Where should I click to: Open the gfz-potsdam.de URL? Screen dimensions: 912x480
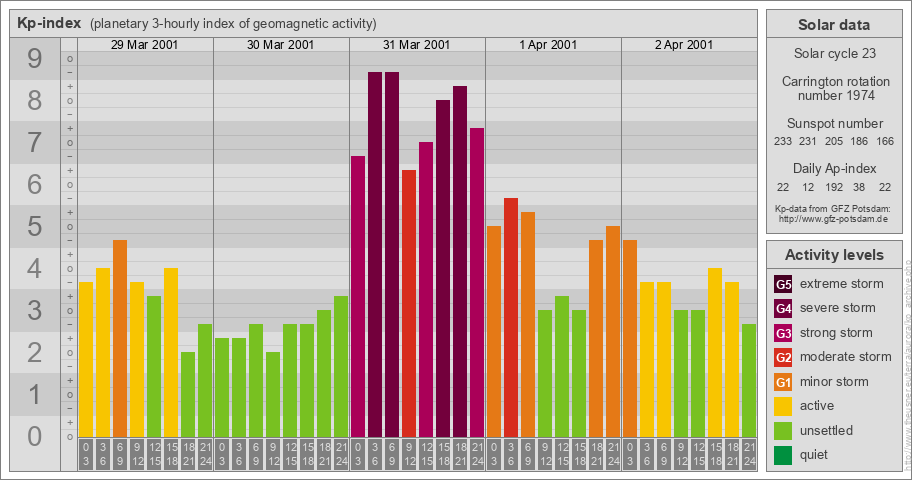pyautogui.click(x=833, y=219)
